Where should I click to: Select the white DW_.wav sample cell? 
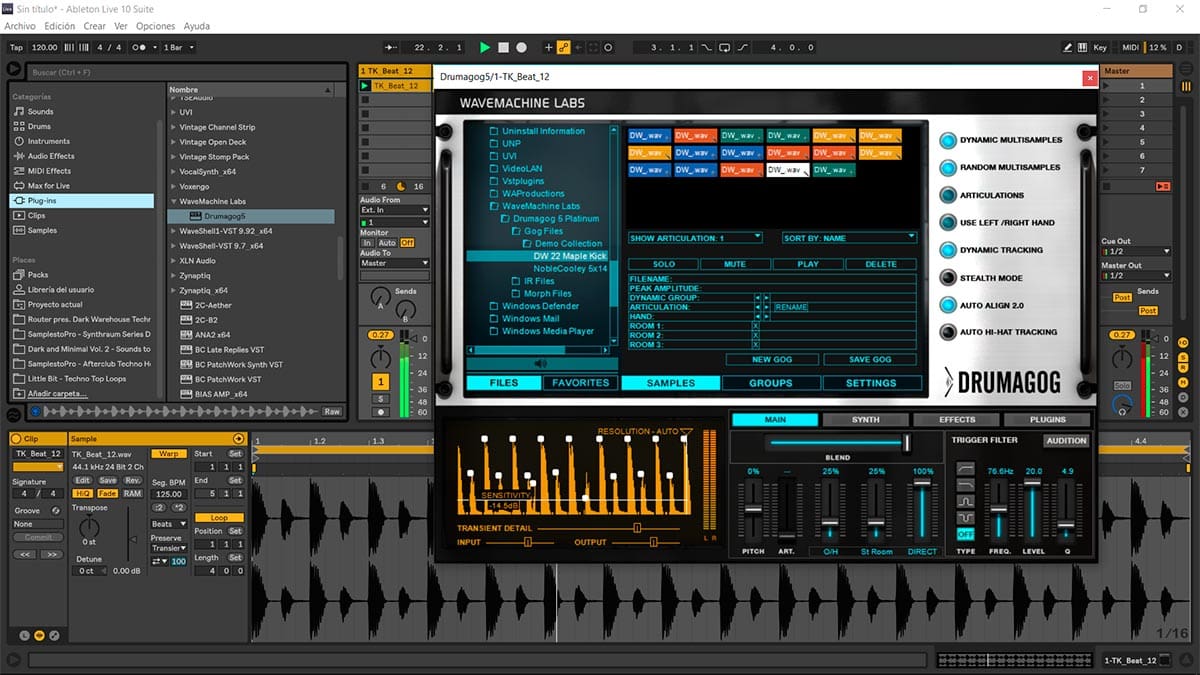(787, 170)
